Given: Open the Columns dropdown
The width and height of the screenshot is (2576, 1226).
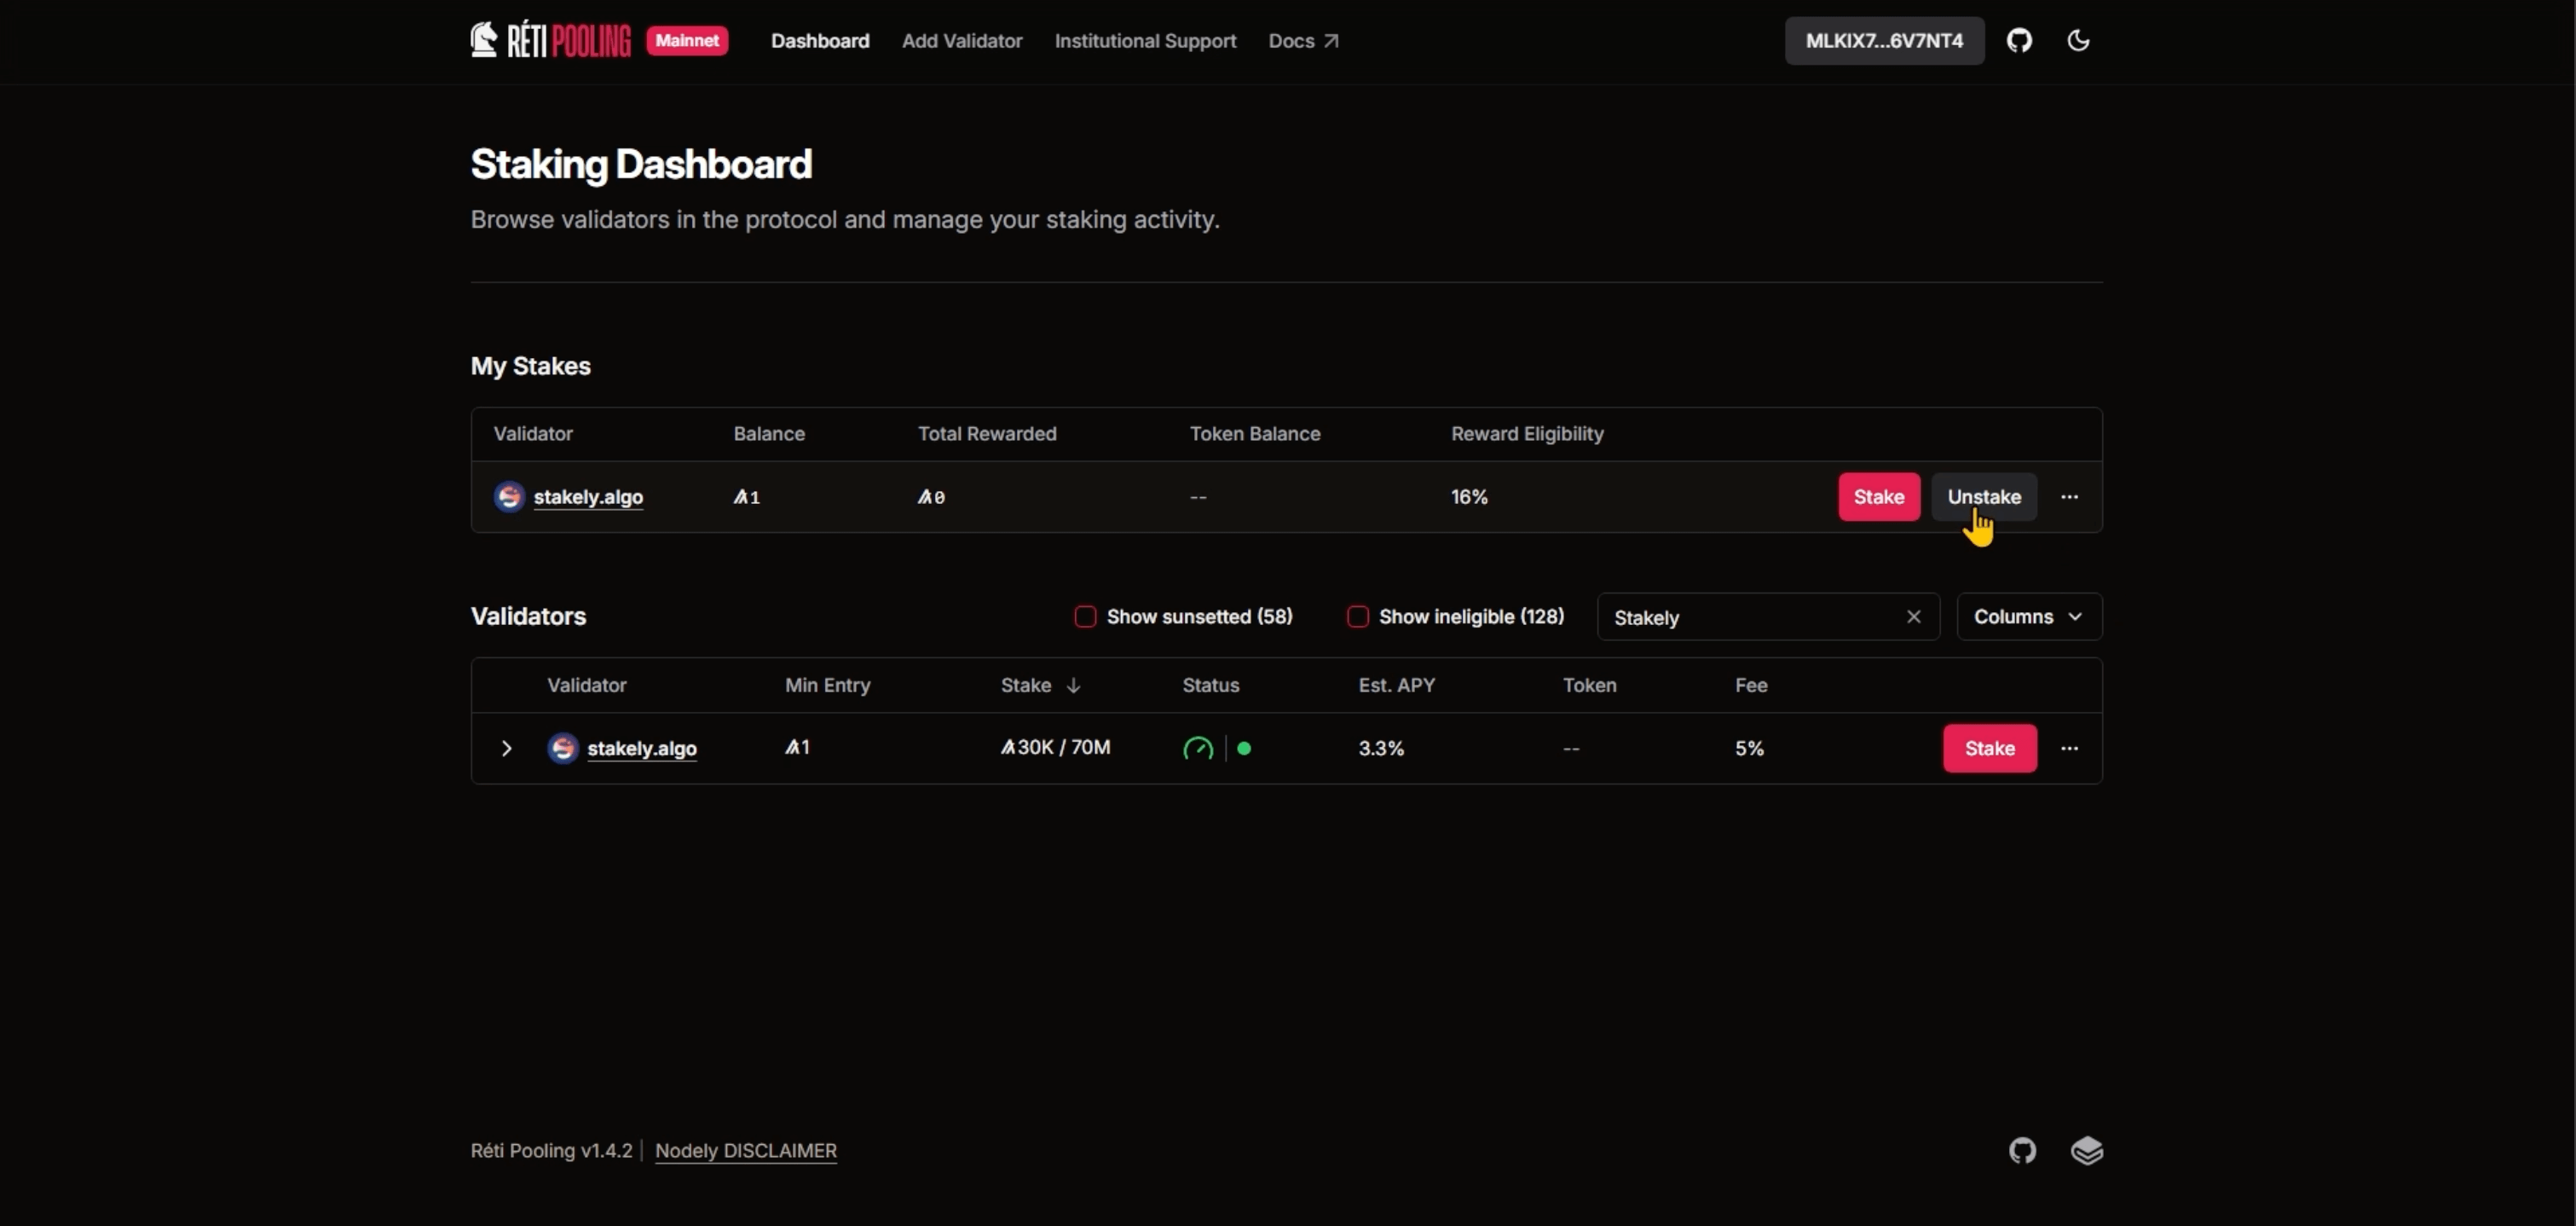Looking at the screenshot, I should [x=2028, y=616].
